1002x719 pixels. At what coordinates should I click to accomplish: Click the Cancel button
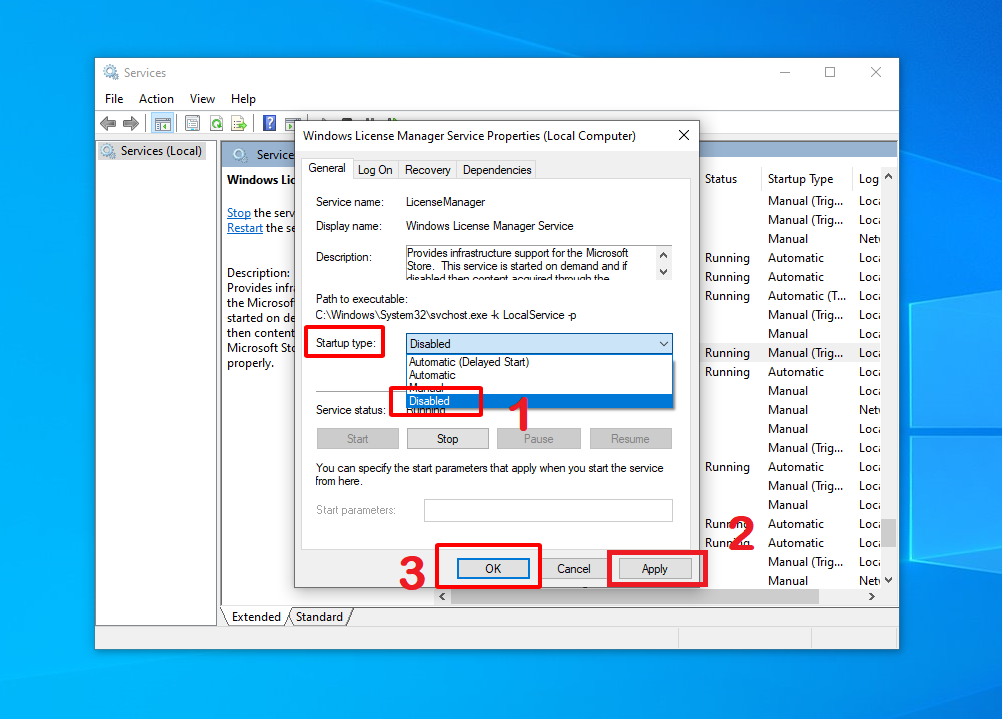point(573,569)
